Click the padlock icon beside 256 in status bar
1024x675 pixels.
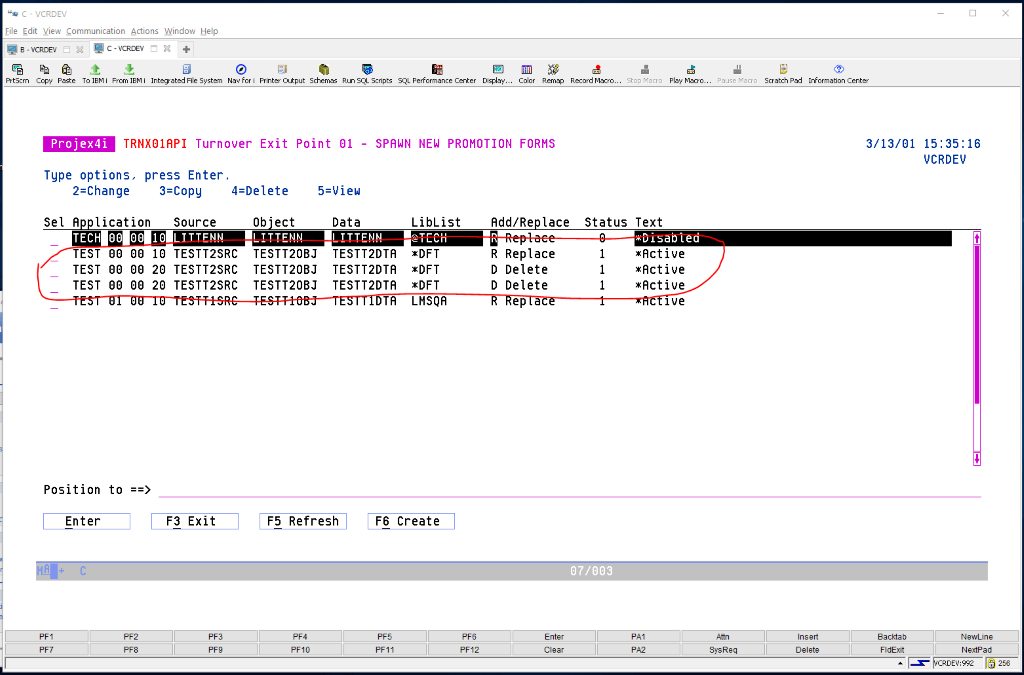point(991,663)
